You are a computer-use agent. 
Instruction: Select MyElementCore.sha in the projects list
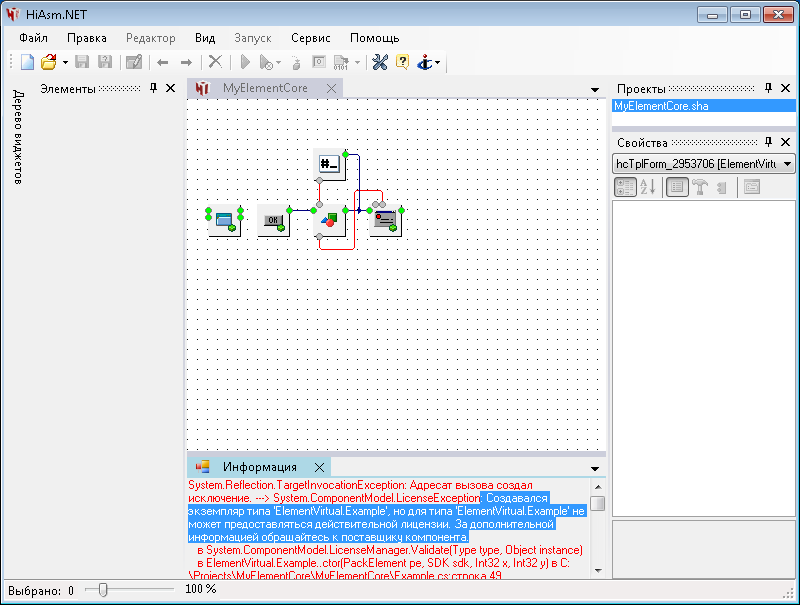point(661,106)
